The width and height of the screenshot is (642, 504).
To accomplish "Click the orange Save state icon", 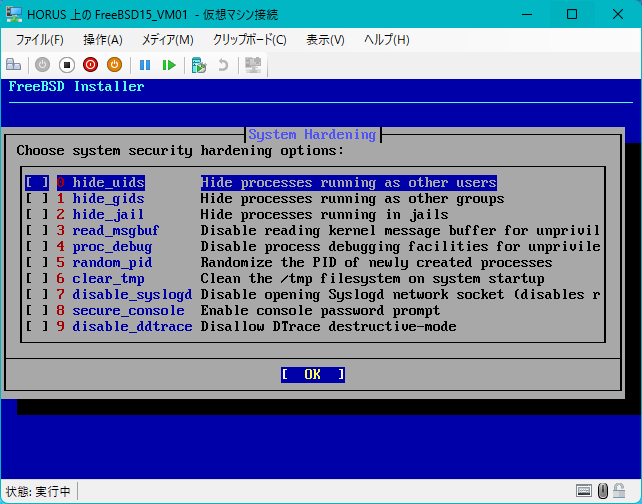I will click(114, 65).
